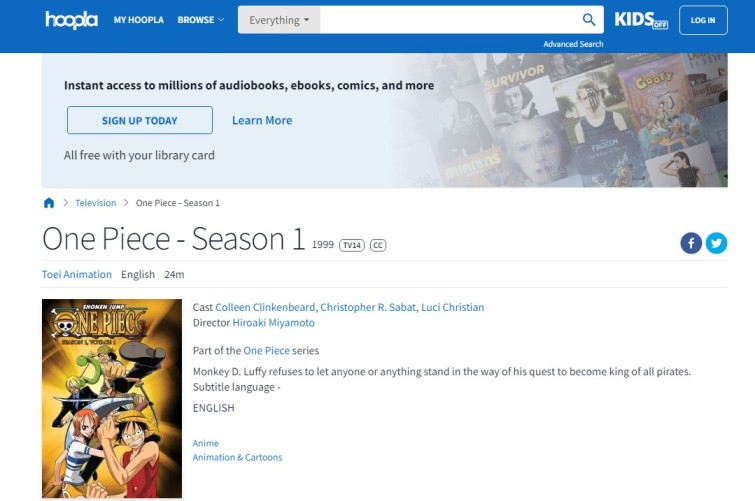Follow the Learn More link
This screenshot has height=501, width=755.
(262, 120)
